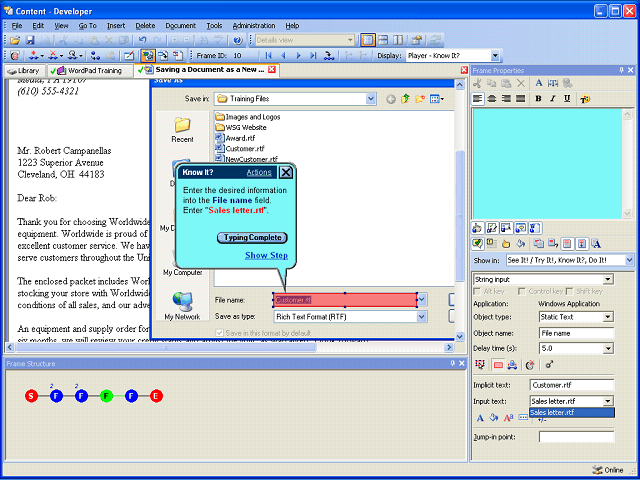Right align bubble text
This screenshot has height=480, width=640.
pos(507,99)
